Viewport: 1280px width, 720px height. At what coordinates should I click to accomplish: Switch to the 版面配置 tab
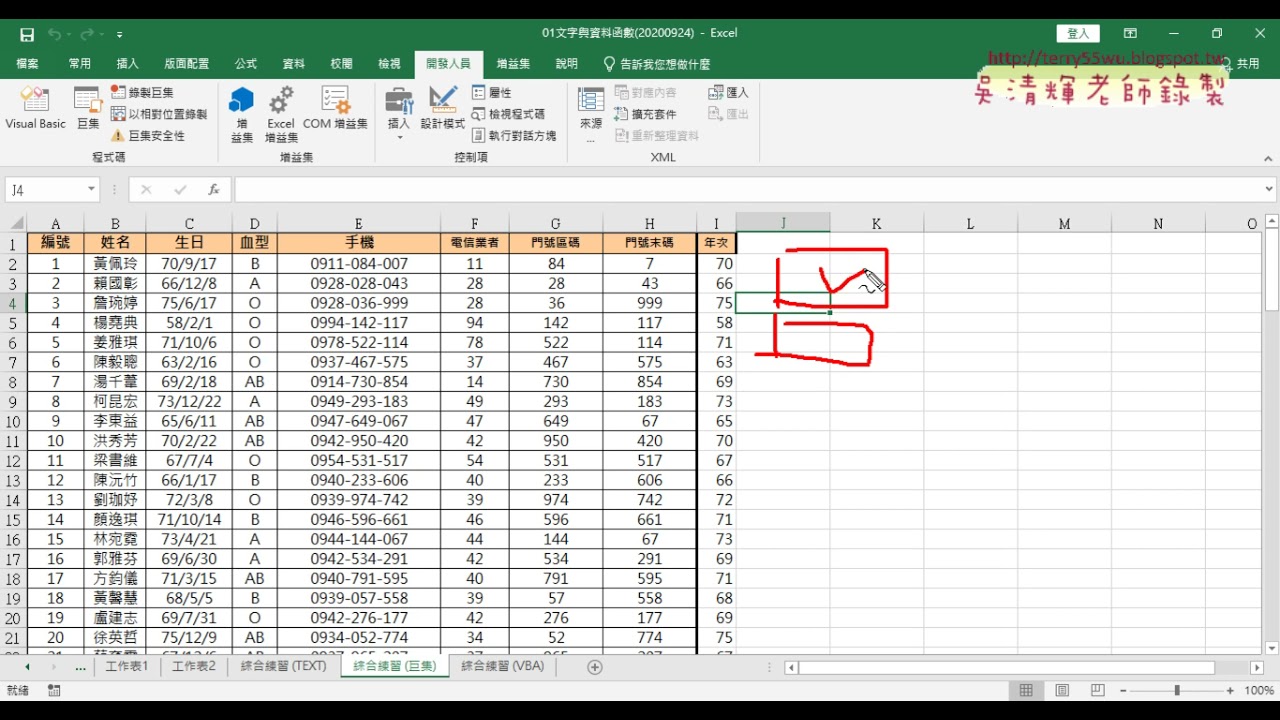pyautogui.click(x=187, y=64)
